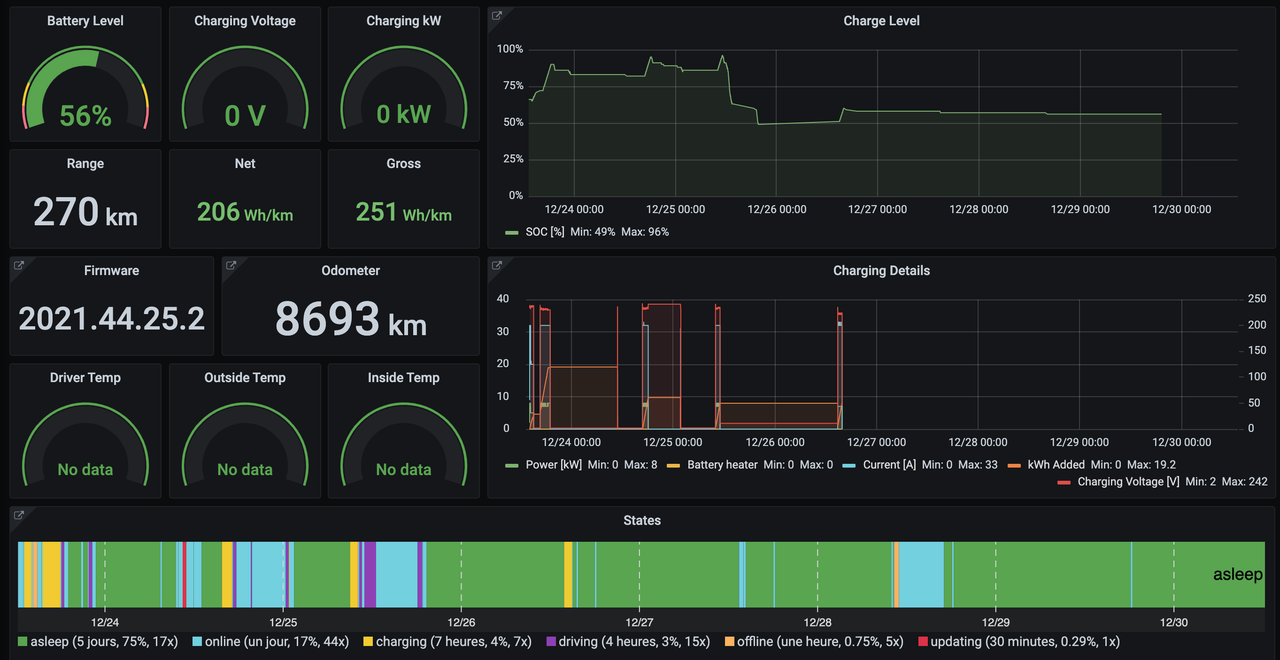Screen dimensions: 1280x660
Task: Click the Outside Temp No data gauge
Action: (x=245, y=470)
